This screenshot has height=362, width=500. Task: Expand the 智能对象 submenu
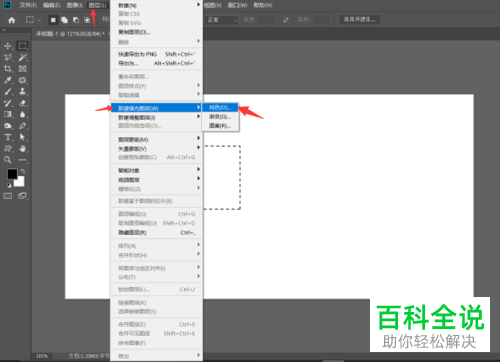(156, 170)
